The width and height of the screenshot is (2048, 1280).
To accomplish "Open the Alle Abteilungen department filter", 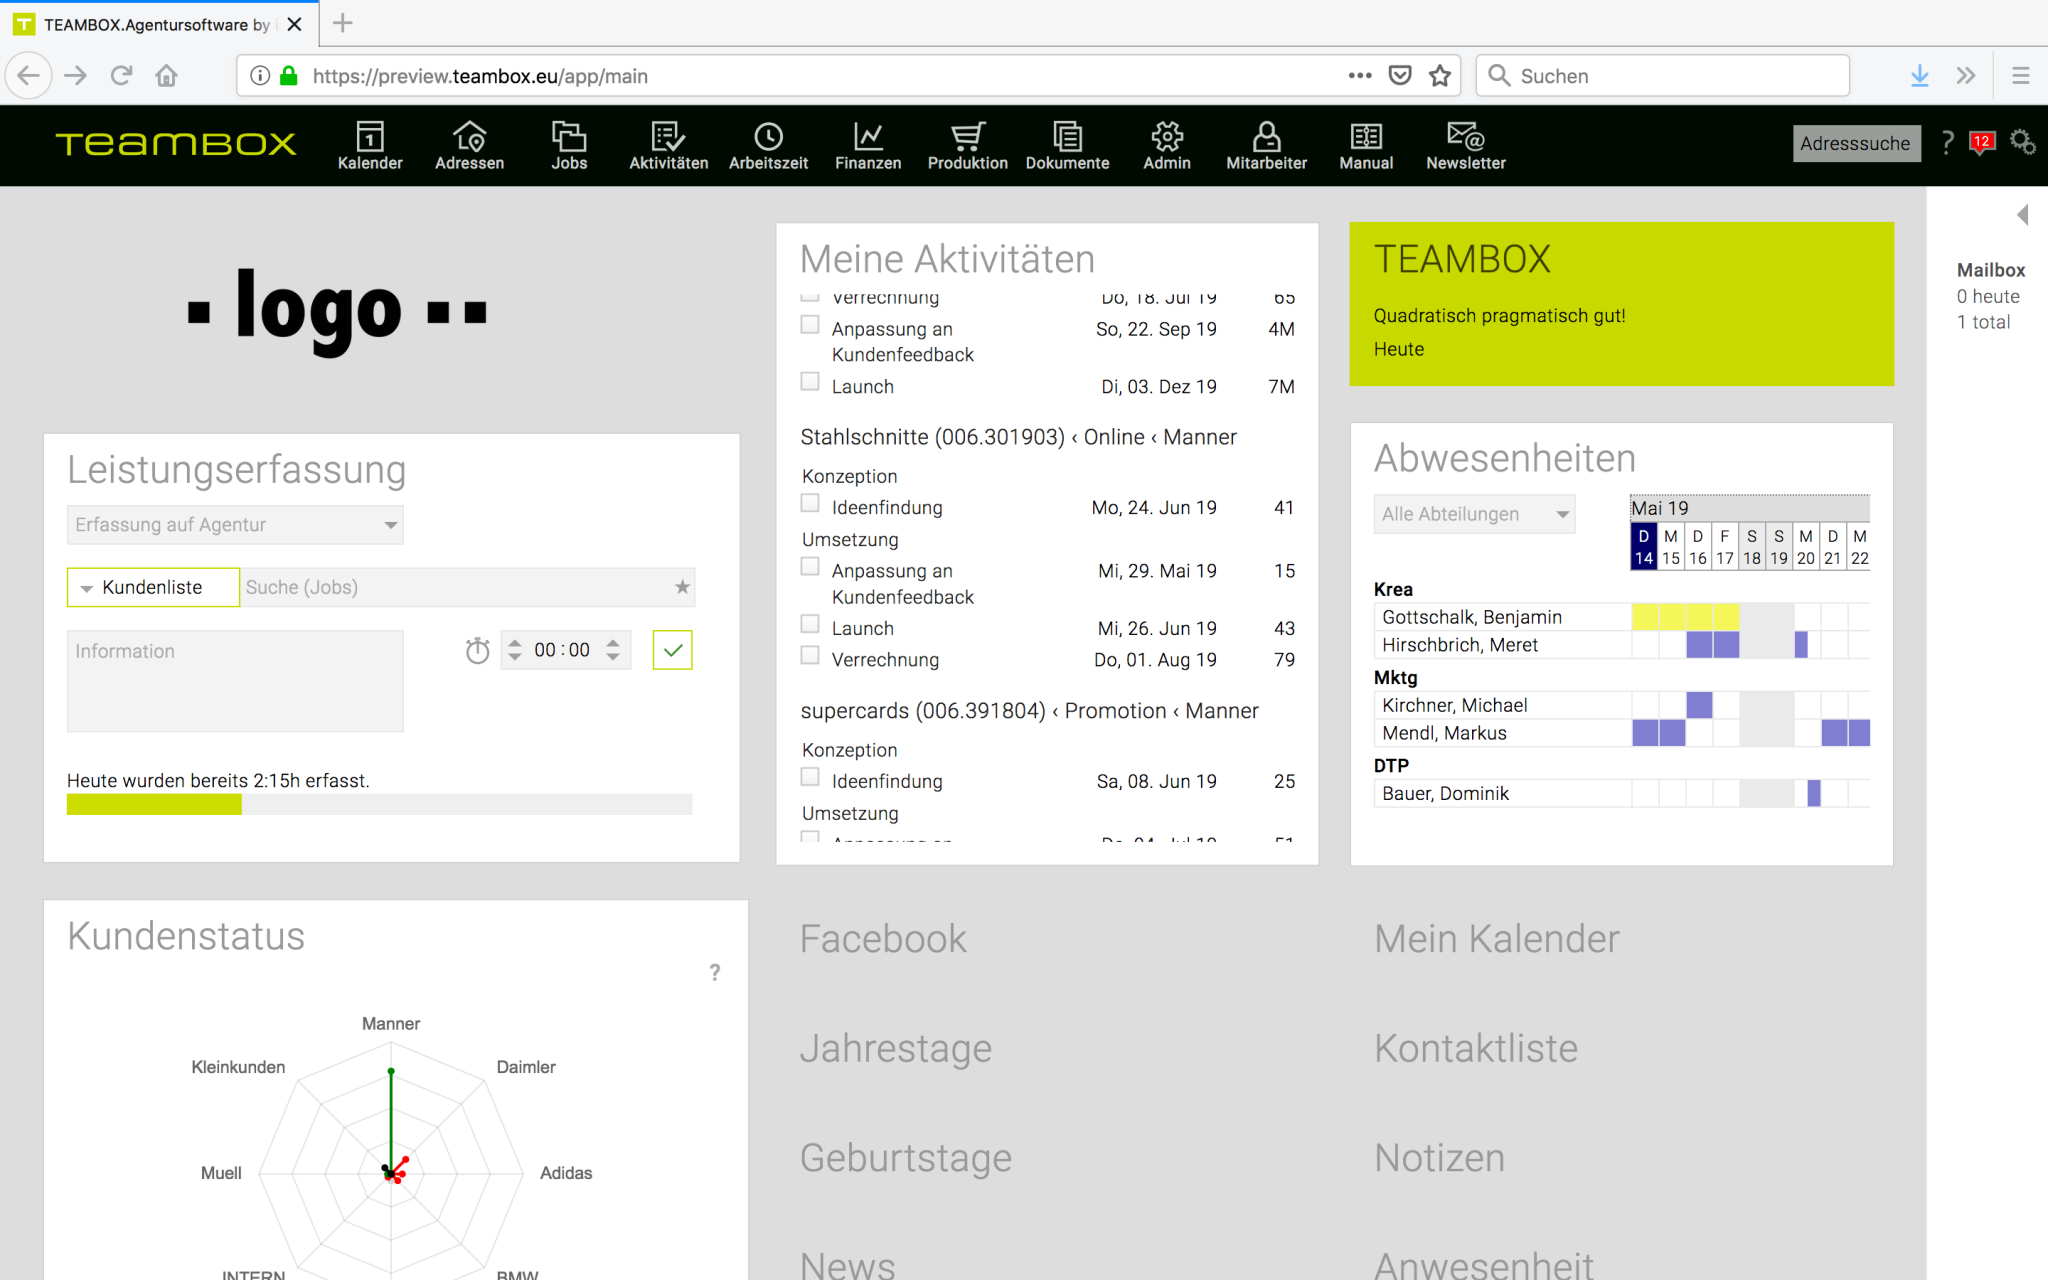I will [x=1473, y=513].
